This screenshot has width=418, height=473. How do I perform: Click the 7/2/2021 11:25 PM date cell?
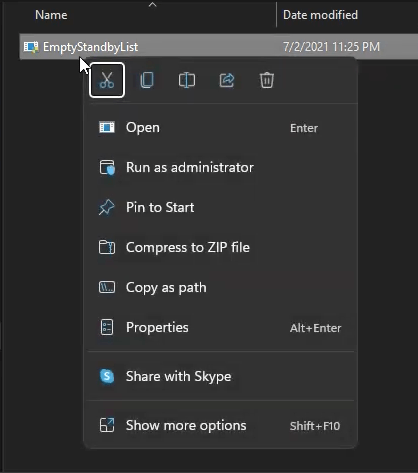(331, 47)
